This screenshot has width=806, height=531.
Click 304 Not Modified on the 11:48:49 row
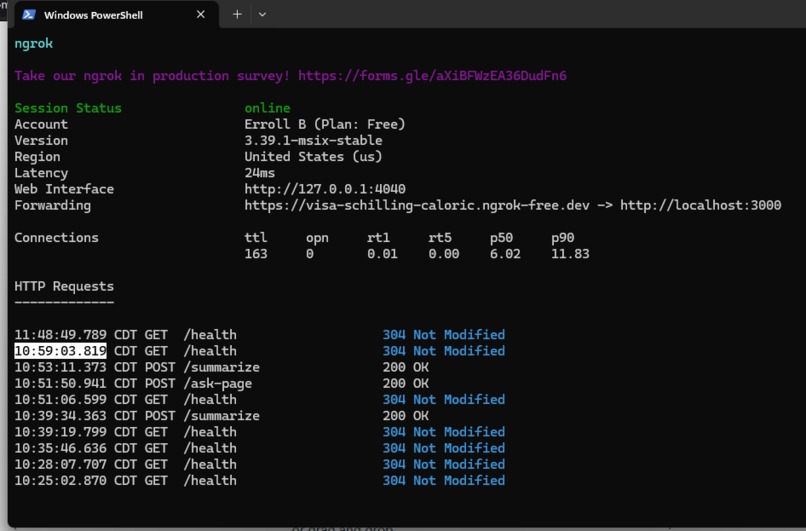(444, 335)
